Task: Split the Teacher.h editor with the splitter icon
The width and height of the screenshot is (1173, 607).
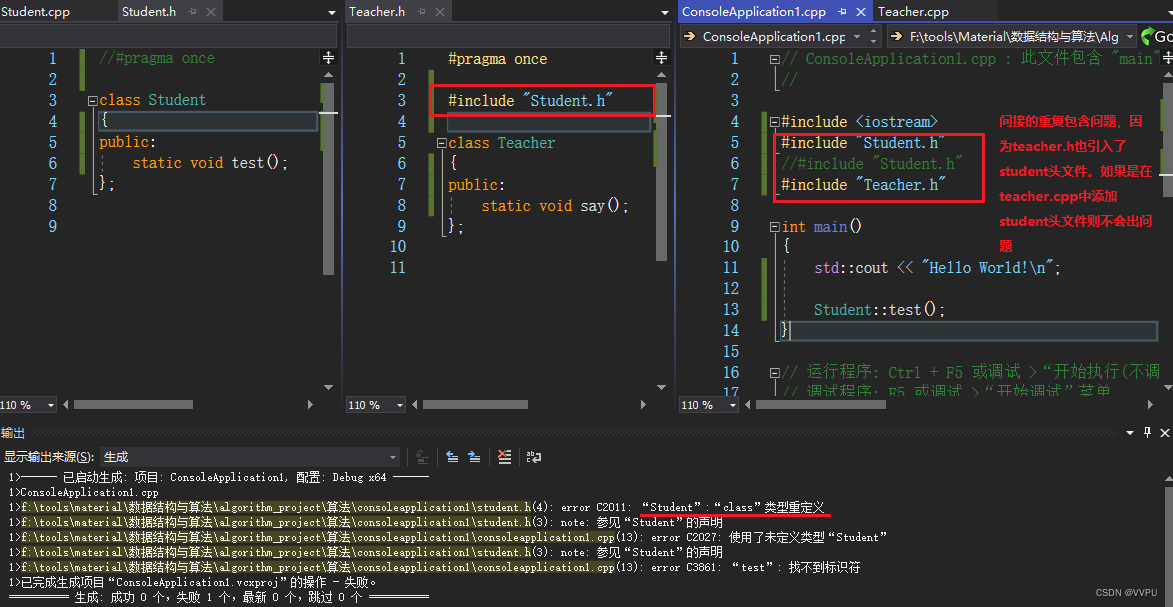Action: coord(661,58)
